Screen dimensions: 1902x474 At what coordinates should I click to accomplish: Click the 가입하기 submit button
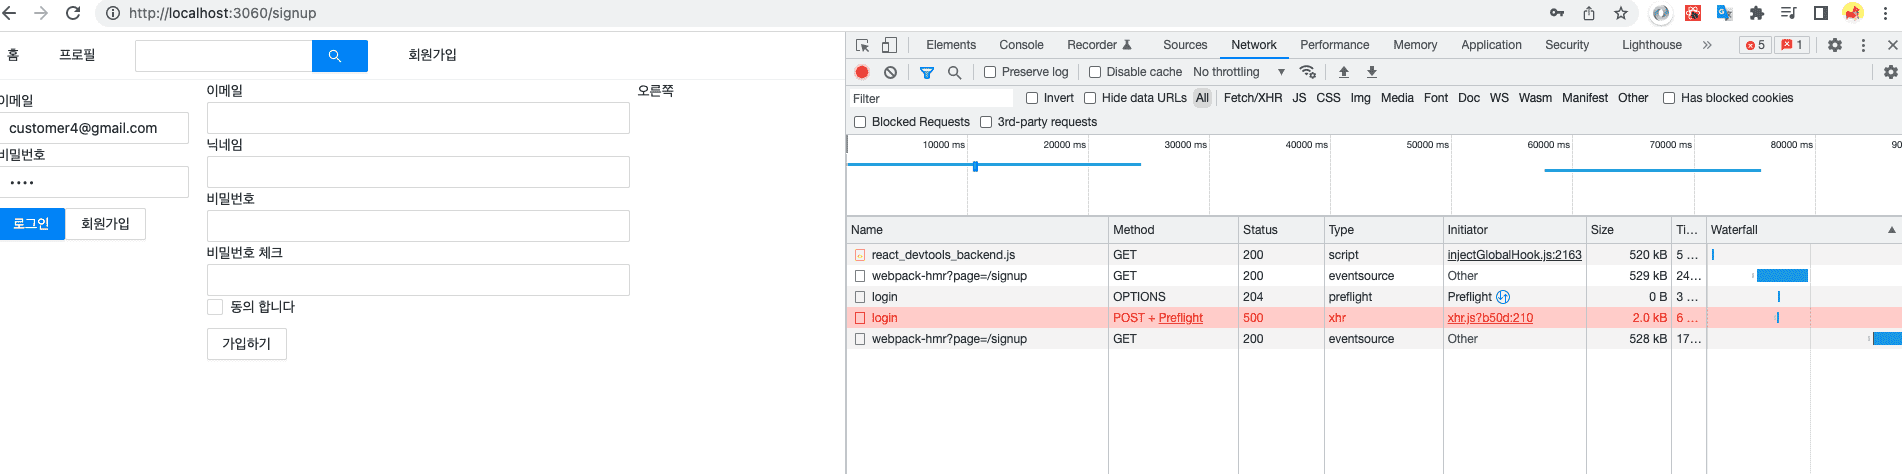tap(247, 344)
